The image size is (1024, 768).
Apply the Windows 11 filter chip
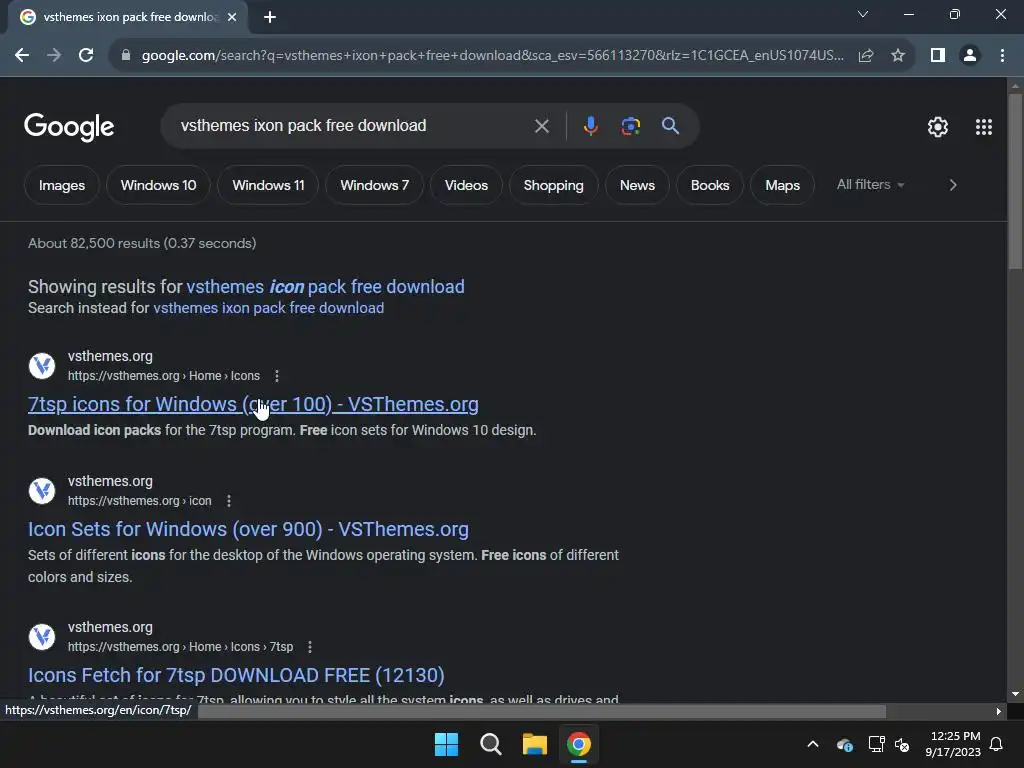click(268, 185)
